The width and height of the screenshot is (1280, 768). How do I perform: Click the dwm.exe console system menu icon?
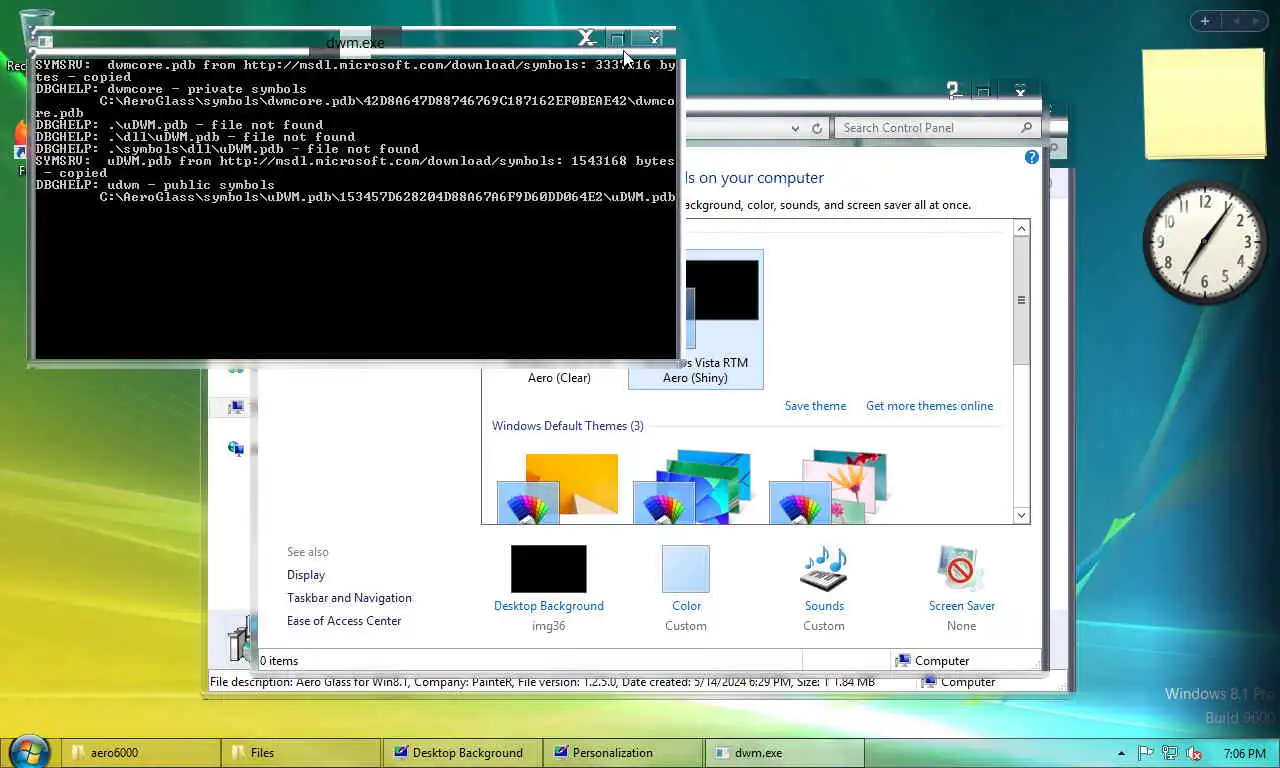coord(44,42)
